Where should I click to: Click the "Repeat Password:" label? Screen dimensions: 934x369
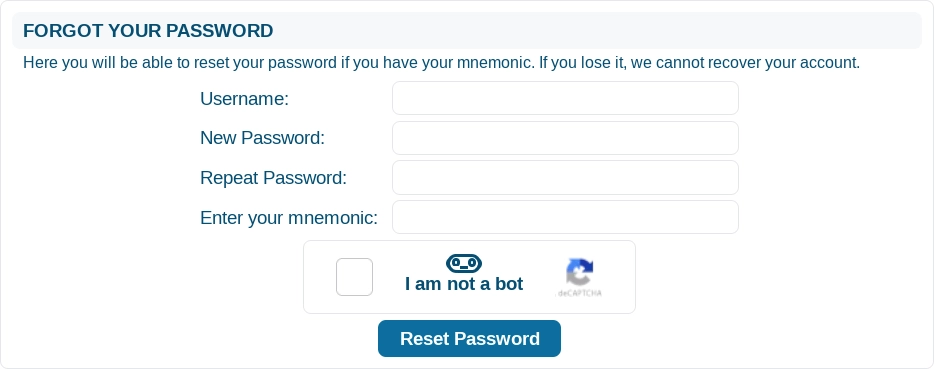pos(273,178)
